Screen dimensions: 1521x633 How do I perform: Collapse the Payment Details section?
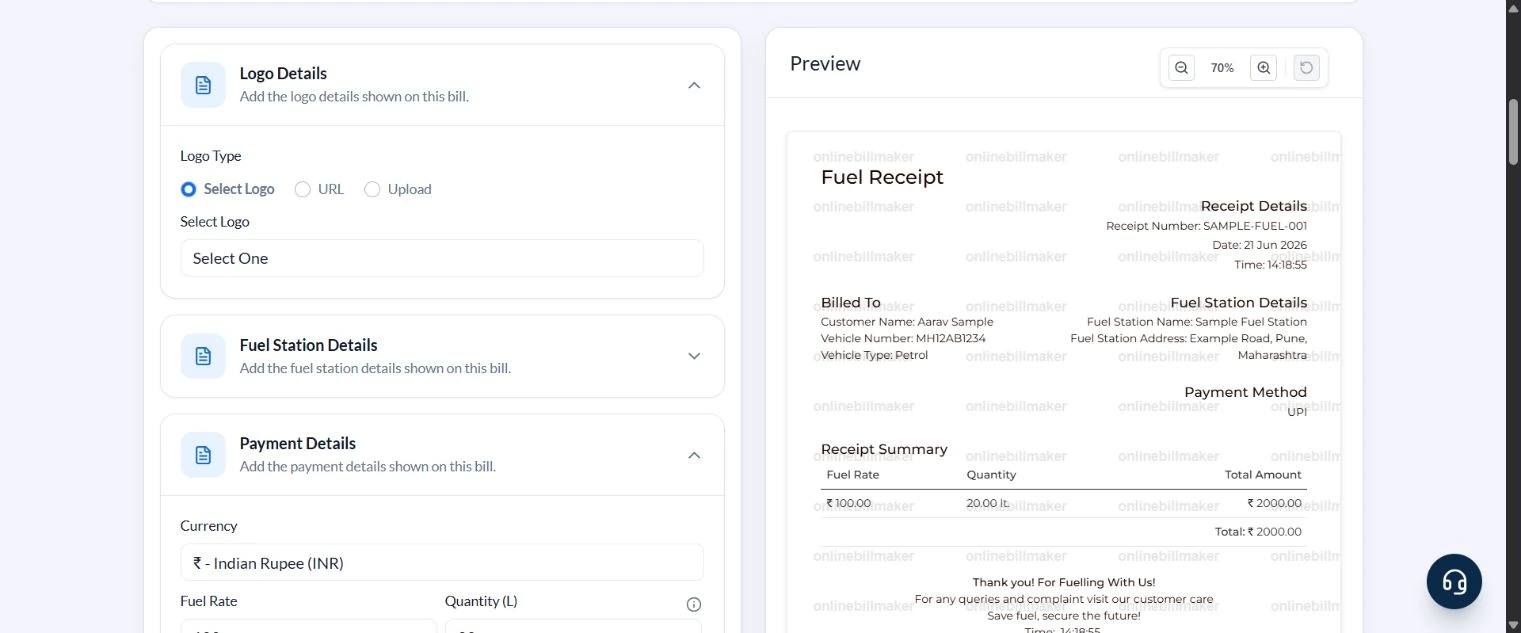coord(694,455)
